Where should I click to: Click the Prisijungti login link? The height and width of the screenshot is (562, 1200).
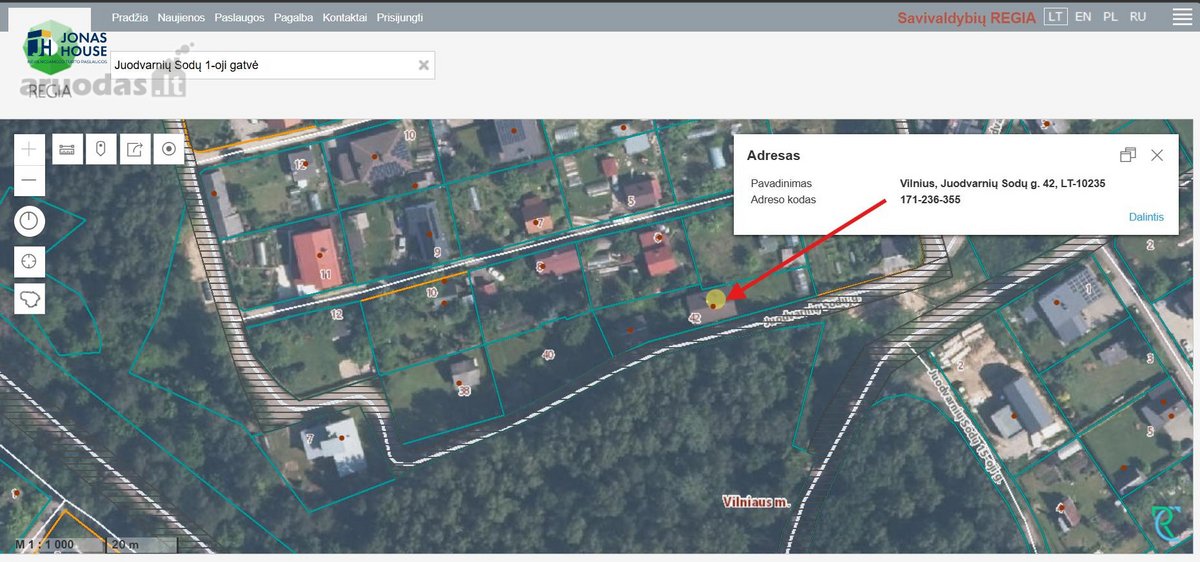pyautogui.click(x=399, y=18)
